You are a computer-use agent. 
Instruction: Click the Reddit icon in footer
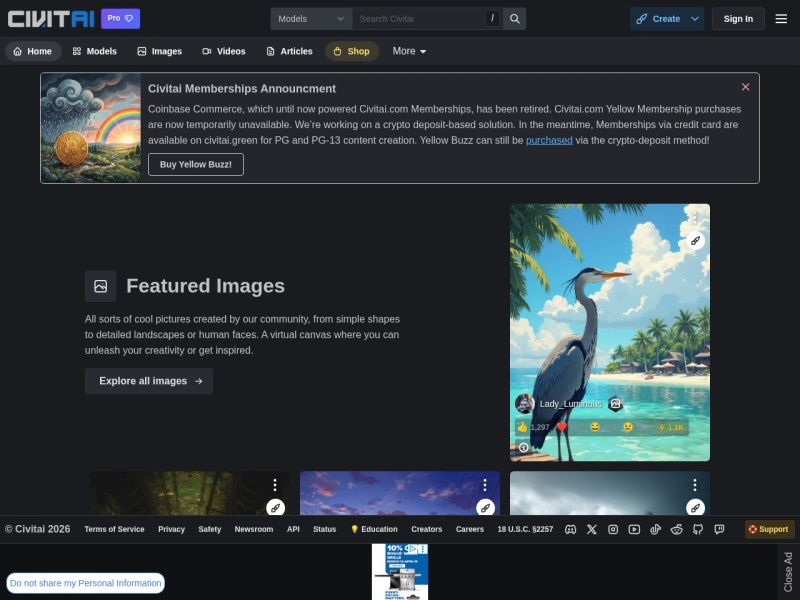pos(677,529)
